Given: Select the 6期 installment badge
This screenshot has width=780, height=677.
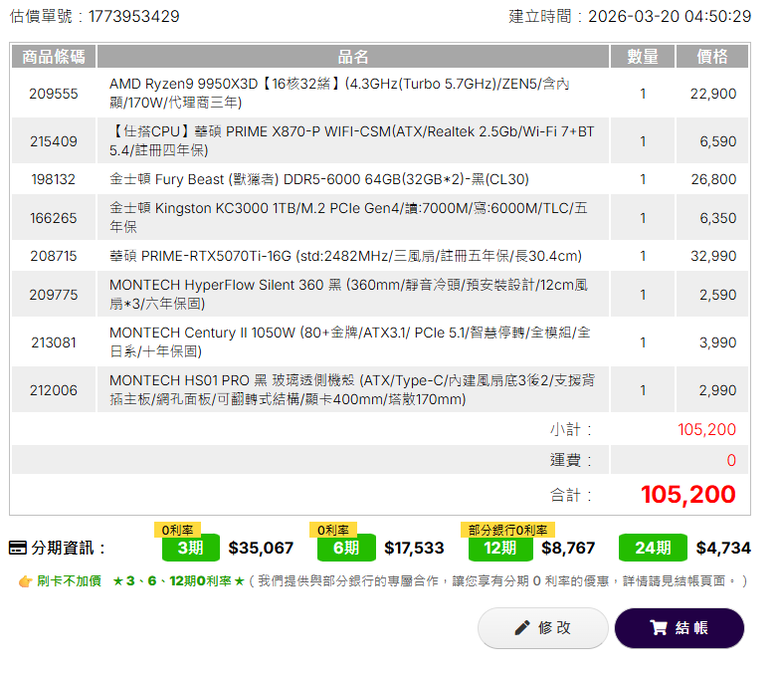Looking at the screenshot, I should point(346,548).
